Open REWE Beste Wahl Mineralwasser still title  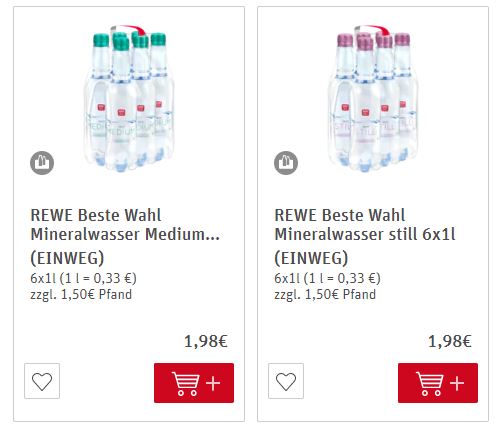pyautogui.click(x=365, y=224)
